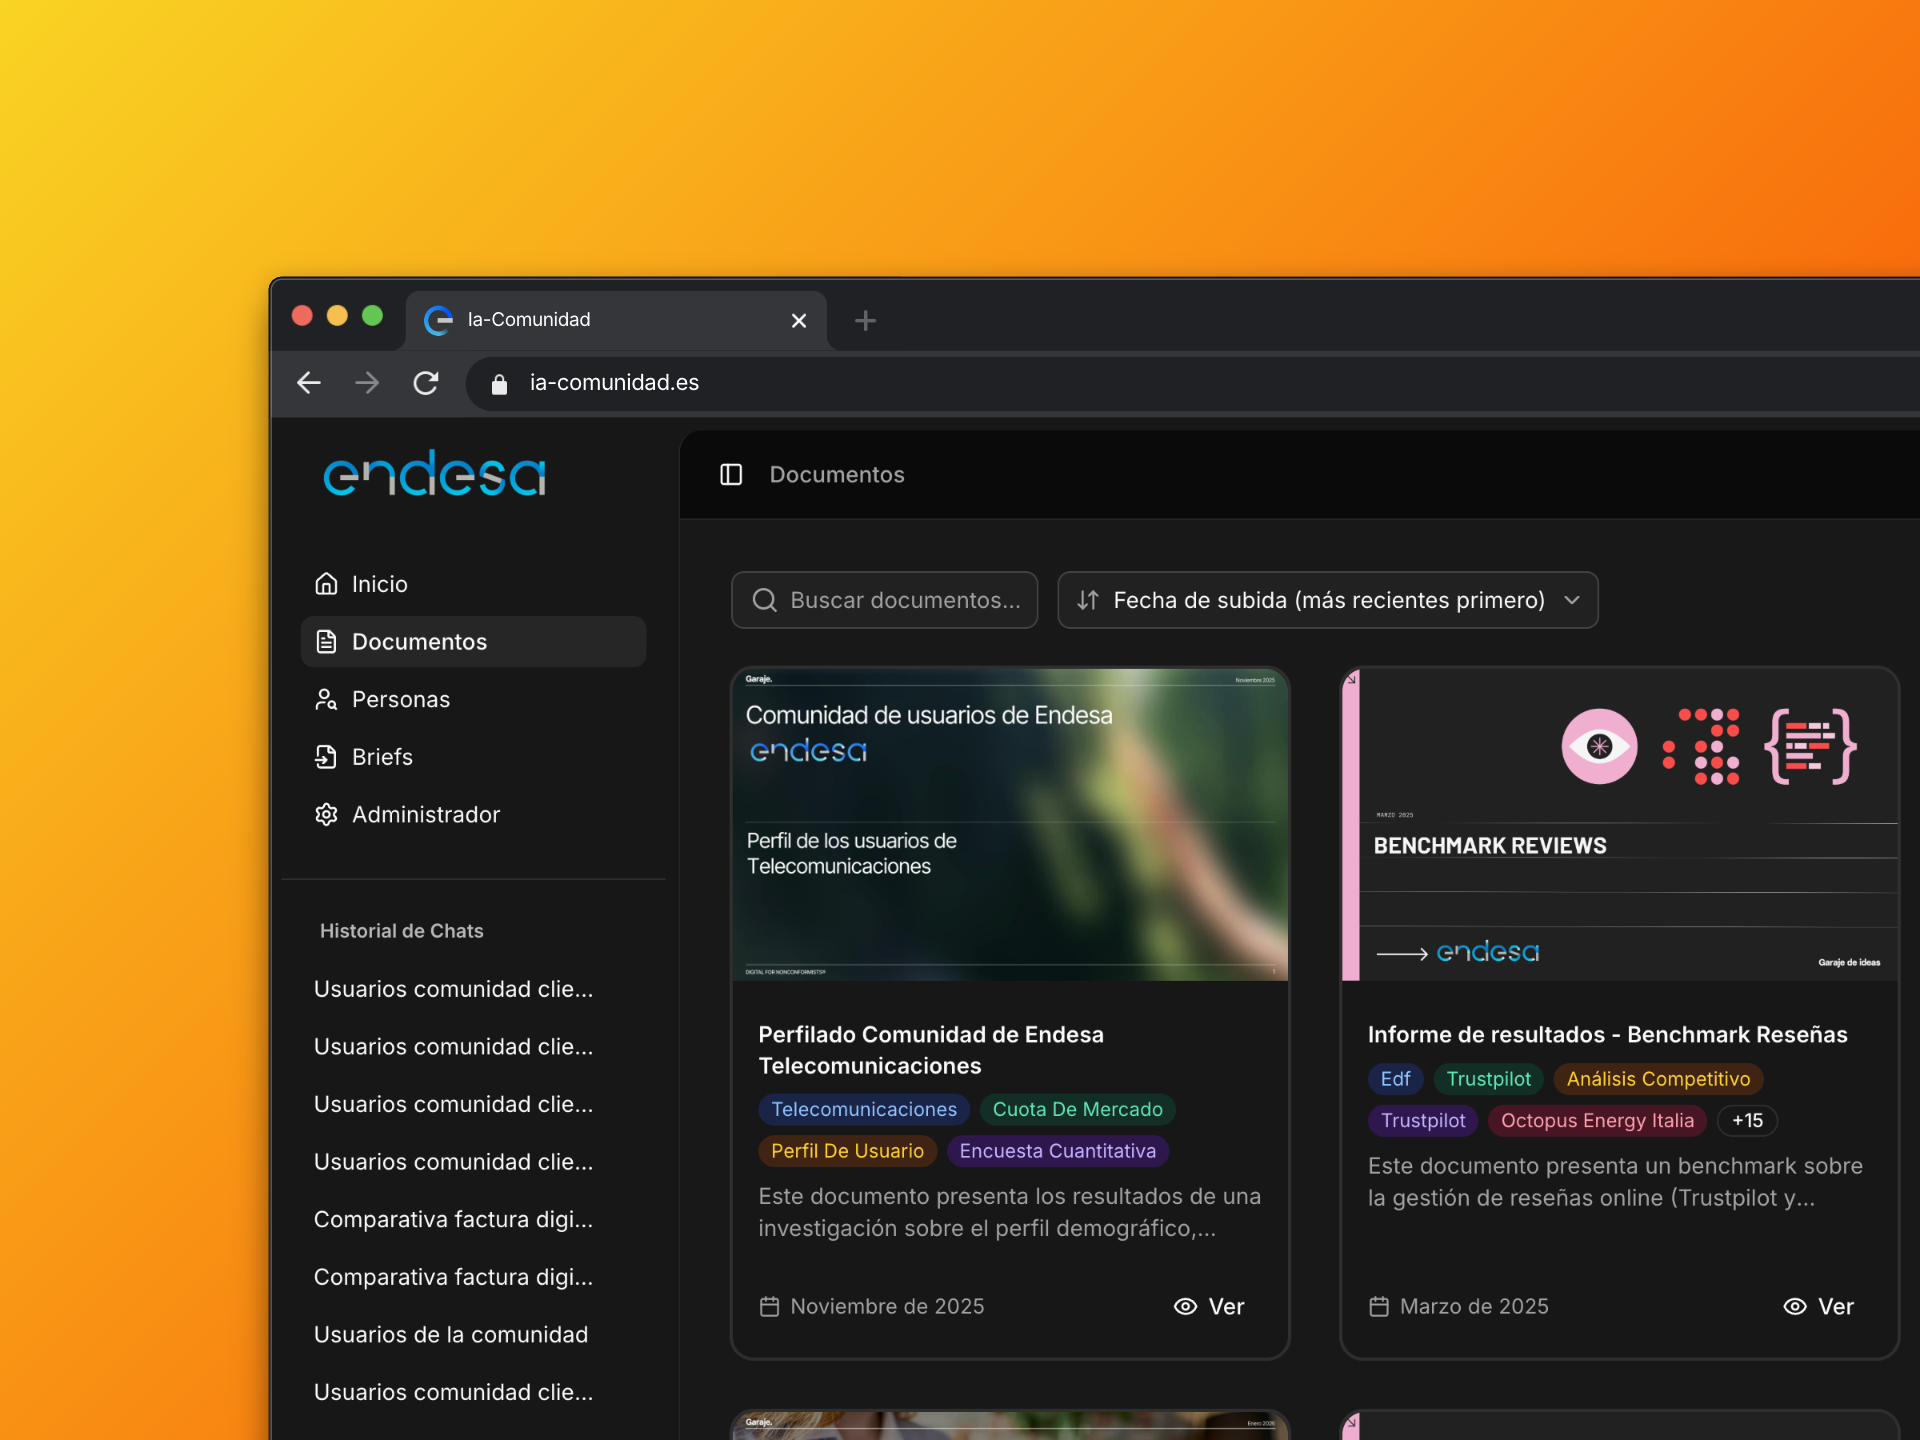Screen dimensions: 1920x1440
Task: Open the Perfilado Comunidad de Endesa Telecomunicaciones title
Action: point(931,1050)
